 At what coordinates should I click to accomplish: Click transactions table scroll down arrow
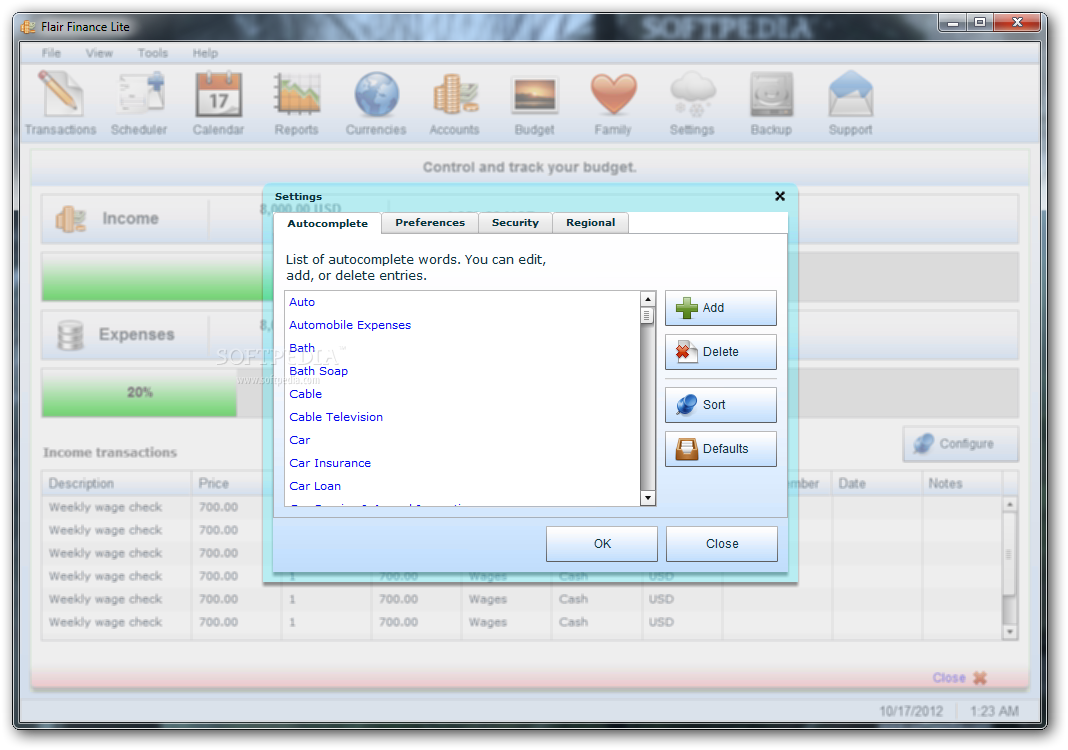(1010, 631)
